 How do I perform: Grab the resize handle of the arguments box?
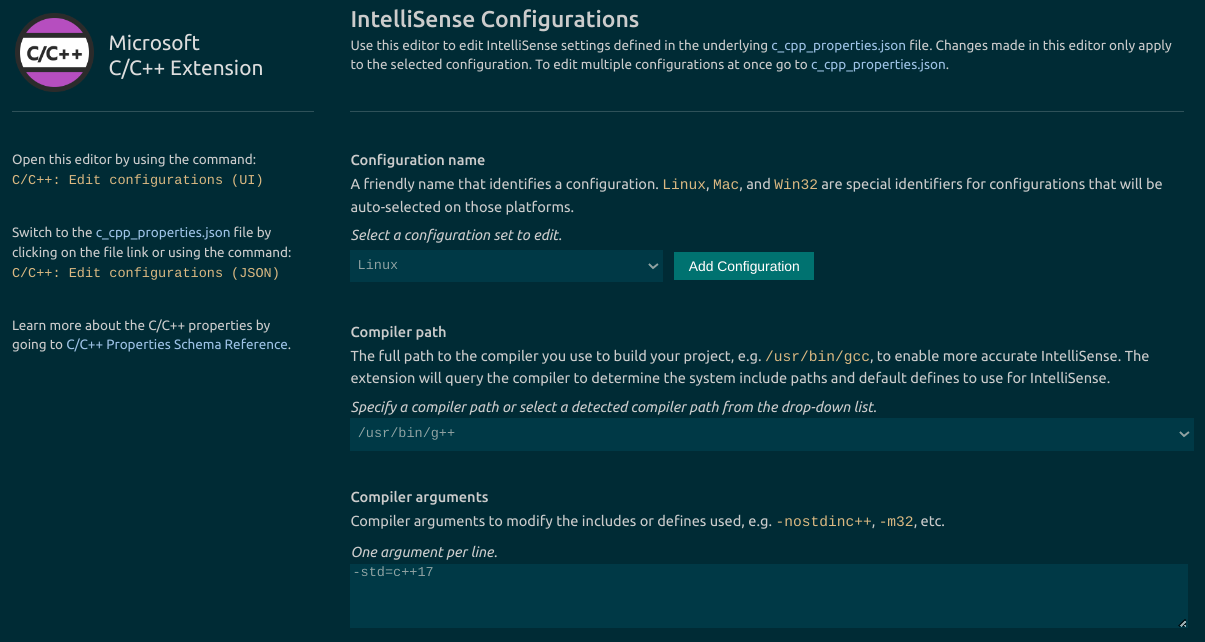tap(1183, 623)
